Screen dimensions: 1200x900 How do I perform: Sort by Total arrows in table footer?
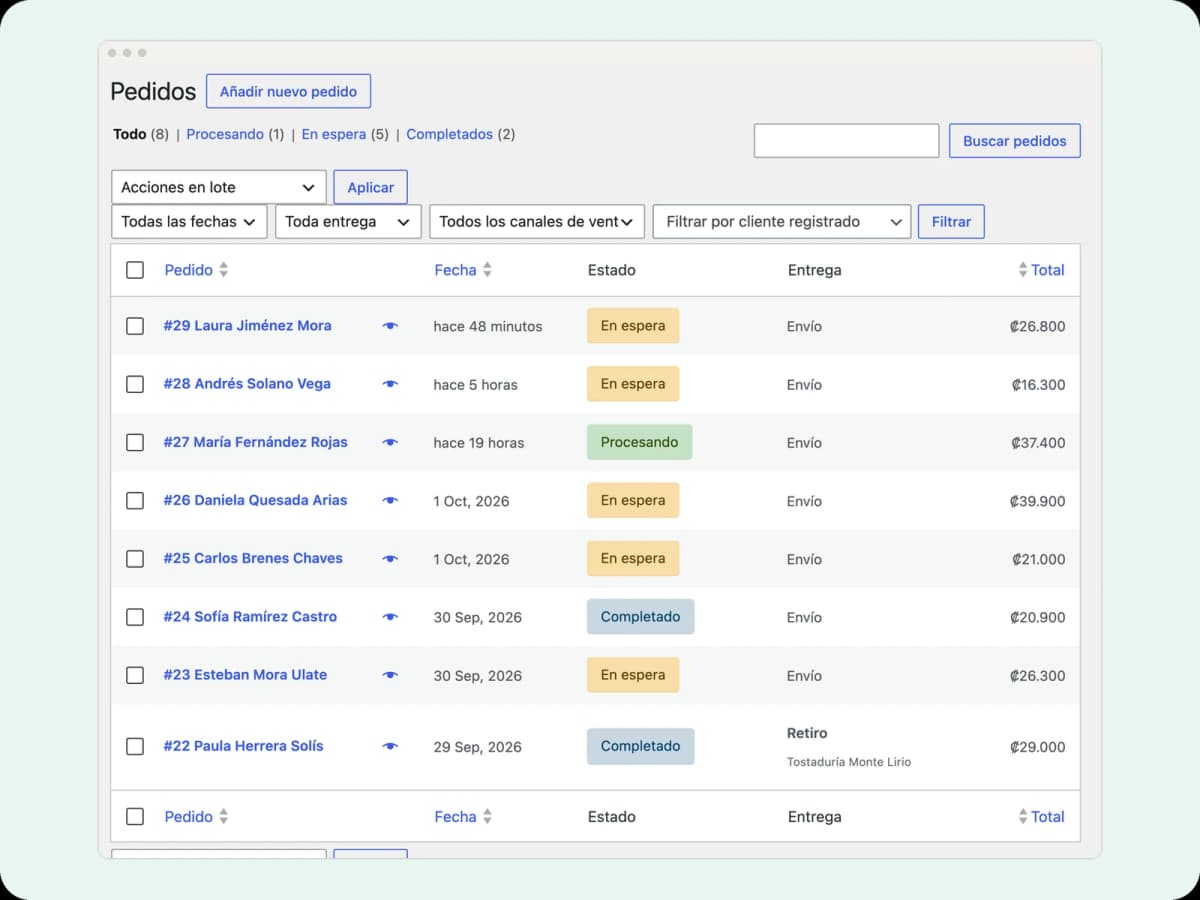(1022, 817)
